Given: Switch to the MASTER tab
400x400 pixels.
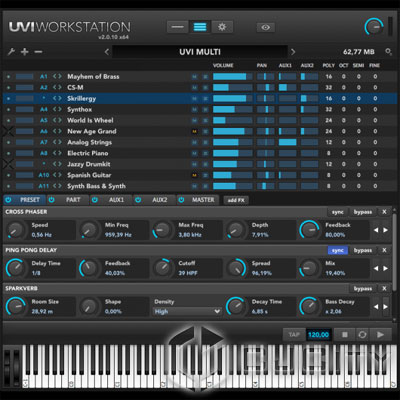Looking at the screenshot, I should (x=203, y=200).
